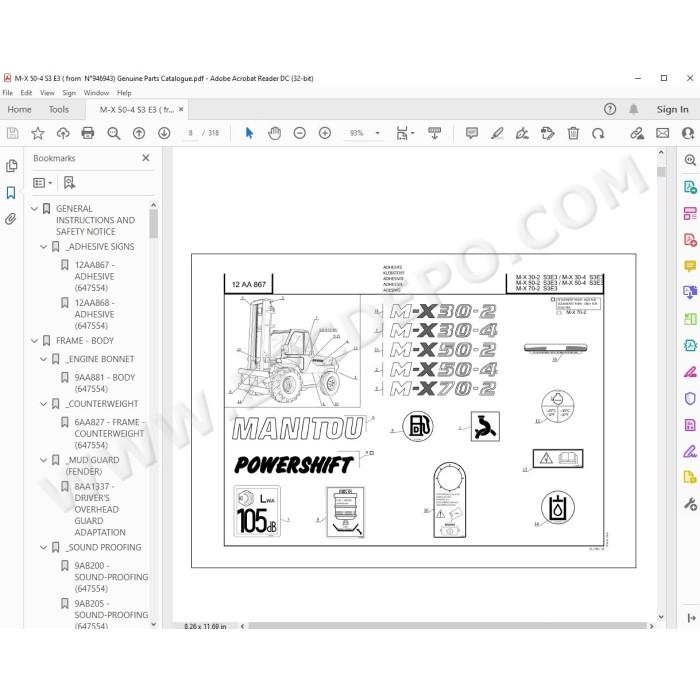Open the View menu
Screen dimensions: 700x700
tap(47, 93)
